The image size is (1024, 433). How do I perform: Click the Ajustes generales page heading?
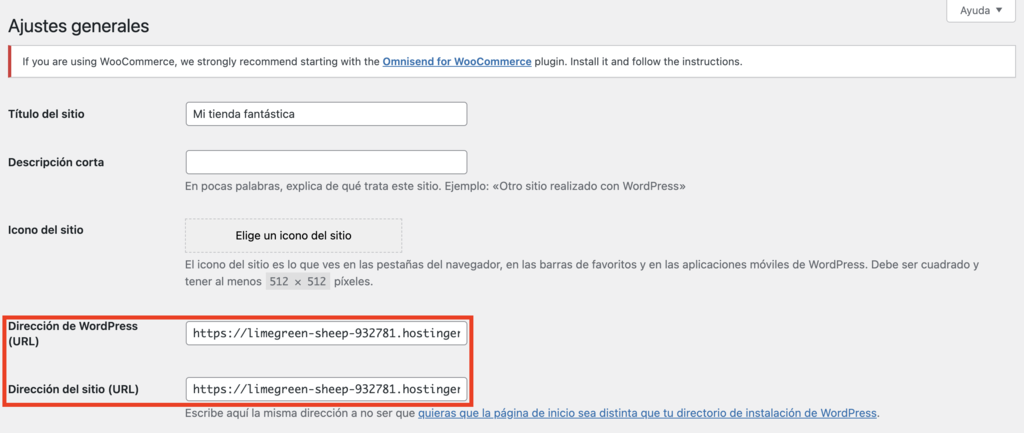coord(78,25)
